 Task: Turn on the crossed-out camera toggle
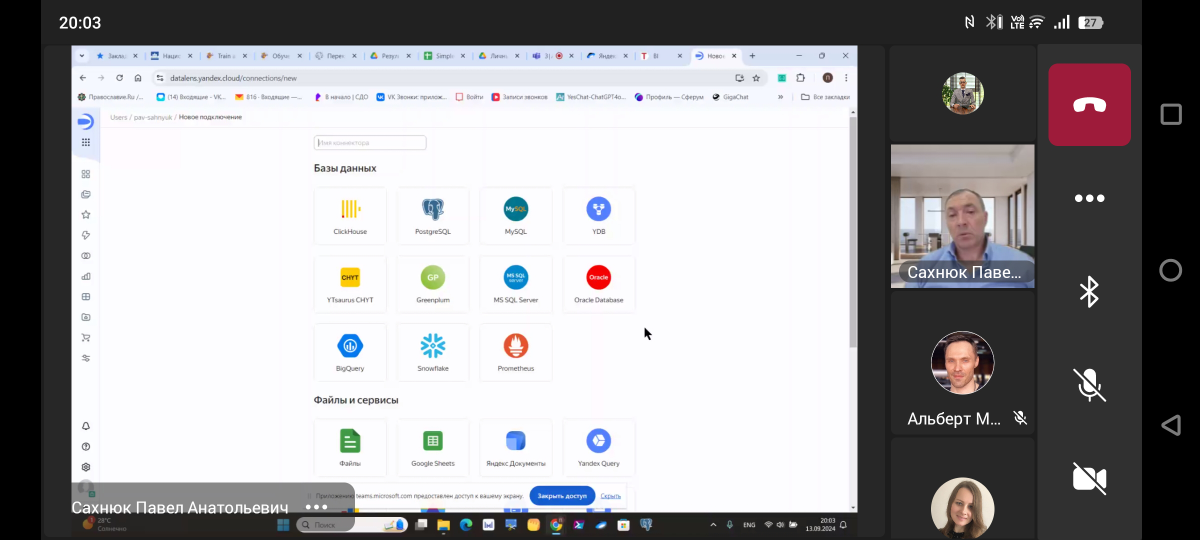1089,478
